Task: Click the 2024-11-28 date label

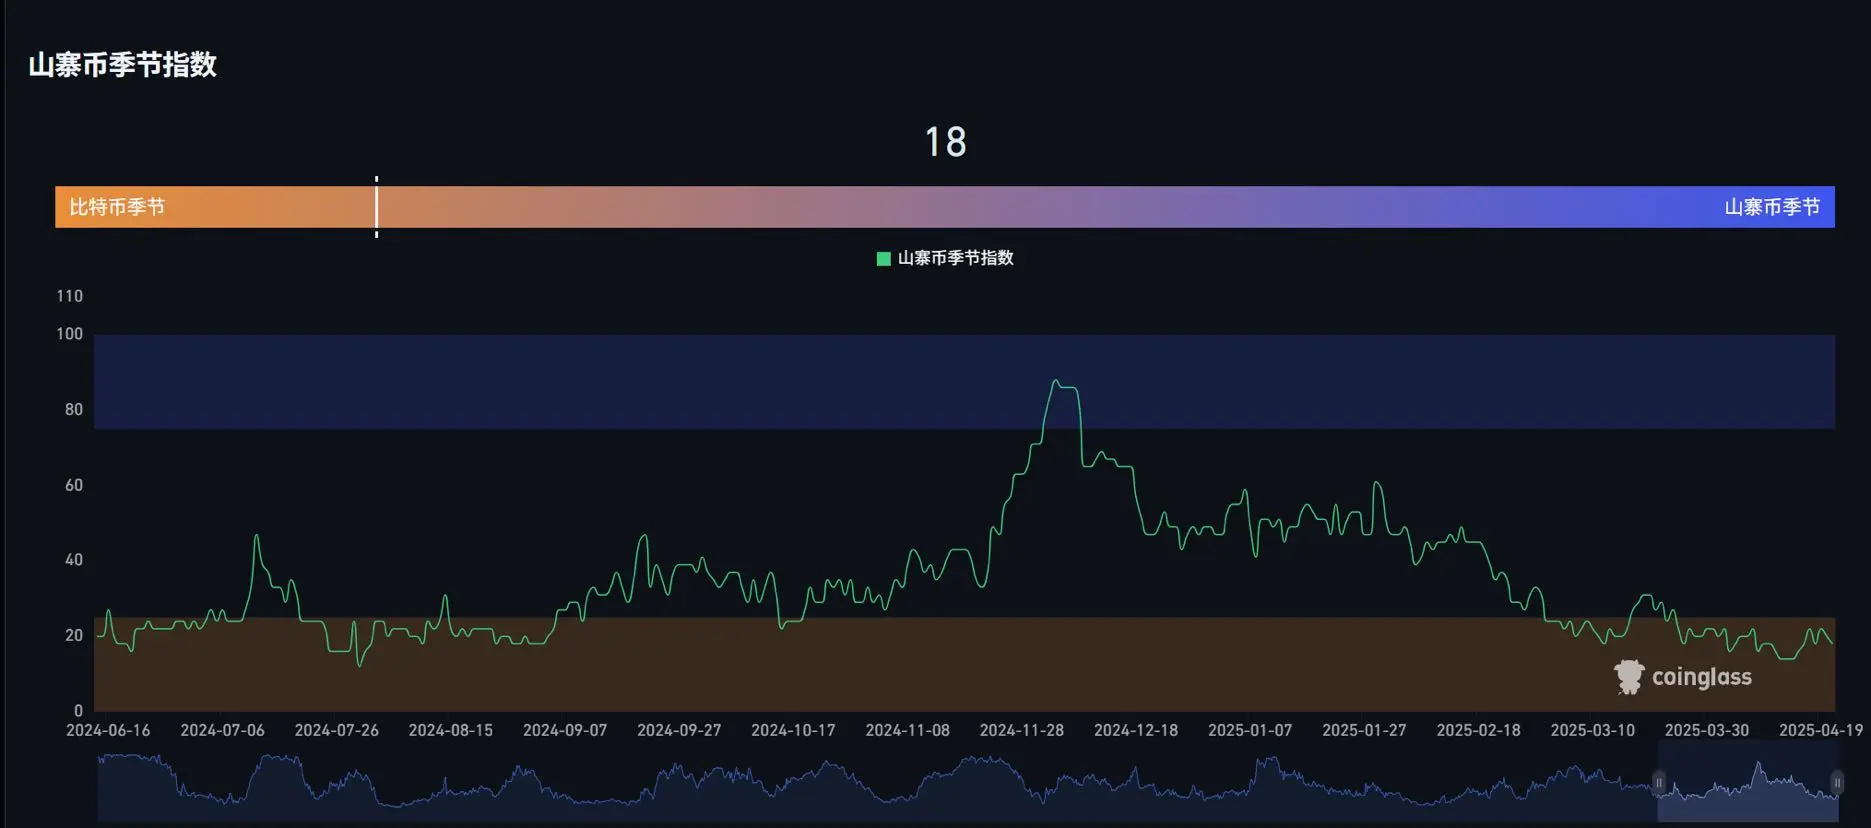Action: coord(1022,730)
